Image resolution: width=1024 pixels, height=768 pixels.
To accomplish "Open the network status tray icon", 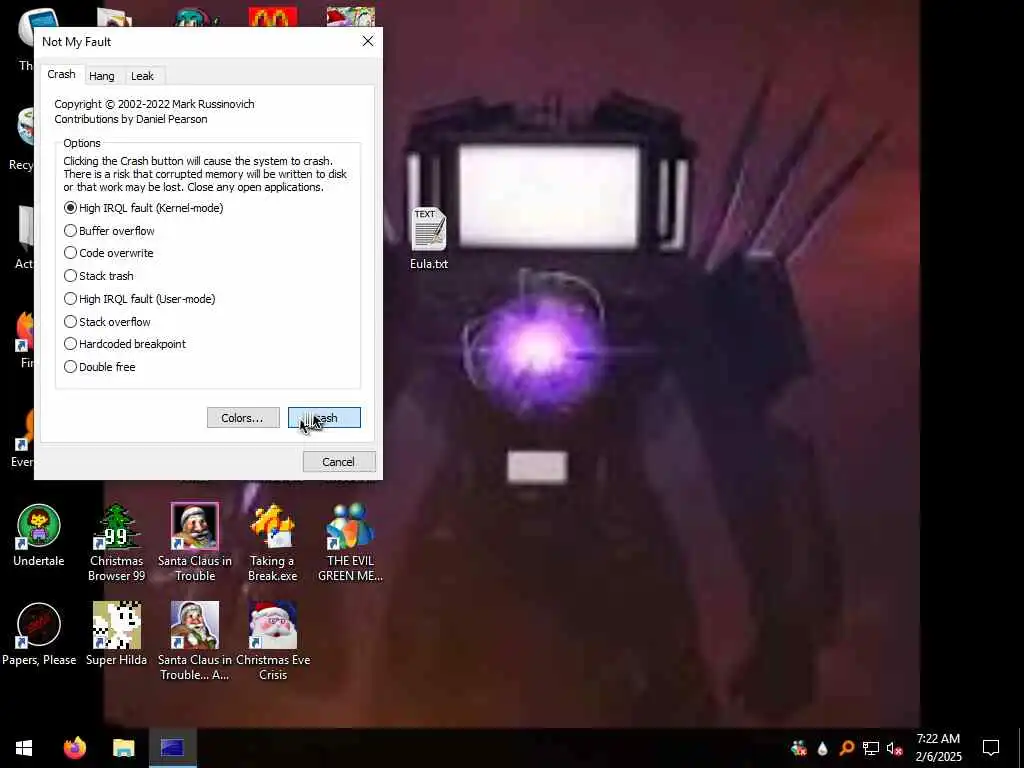I will [x=871, y=748].
